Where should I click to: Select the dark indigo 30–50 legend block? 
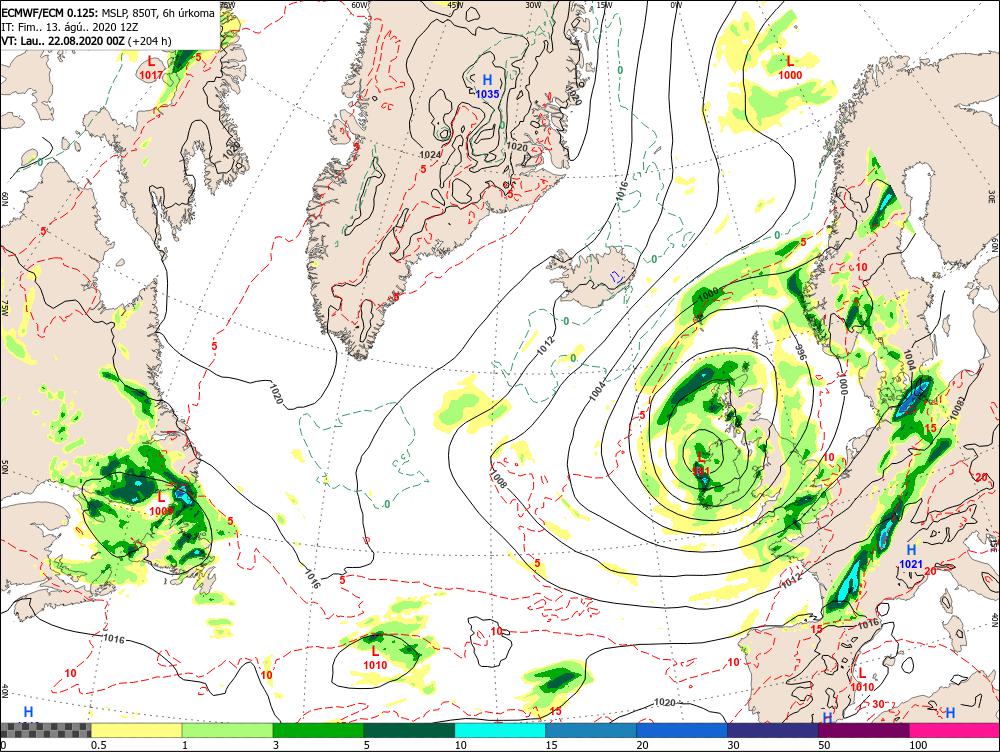[773, 730]
